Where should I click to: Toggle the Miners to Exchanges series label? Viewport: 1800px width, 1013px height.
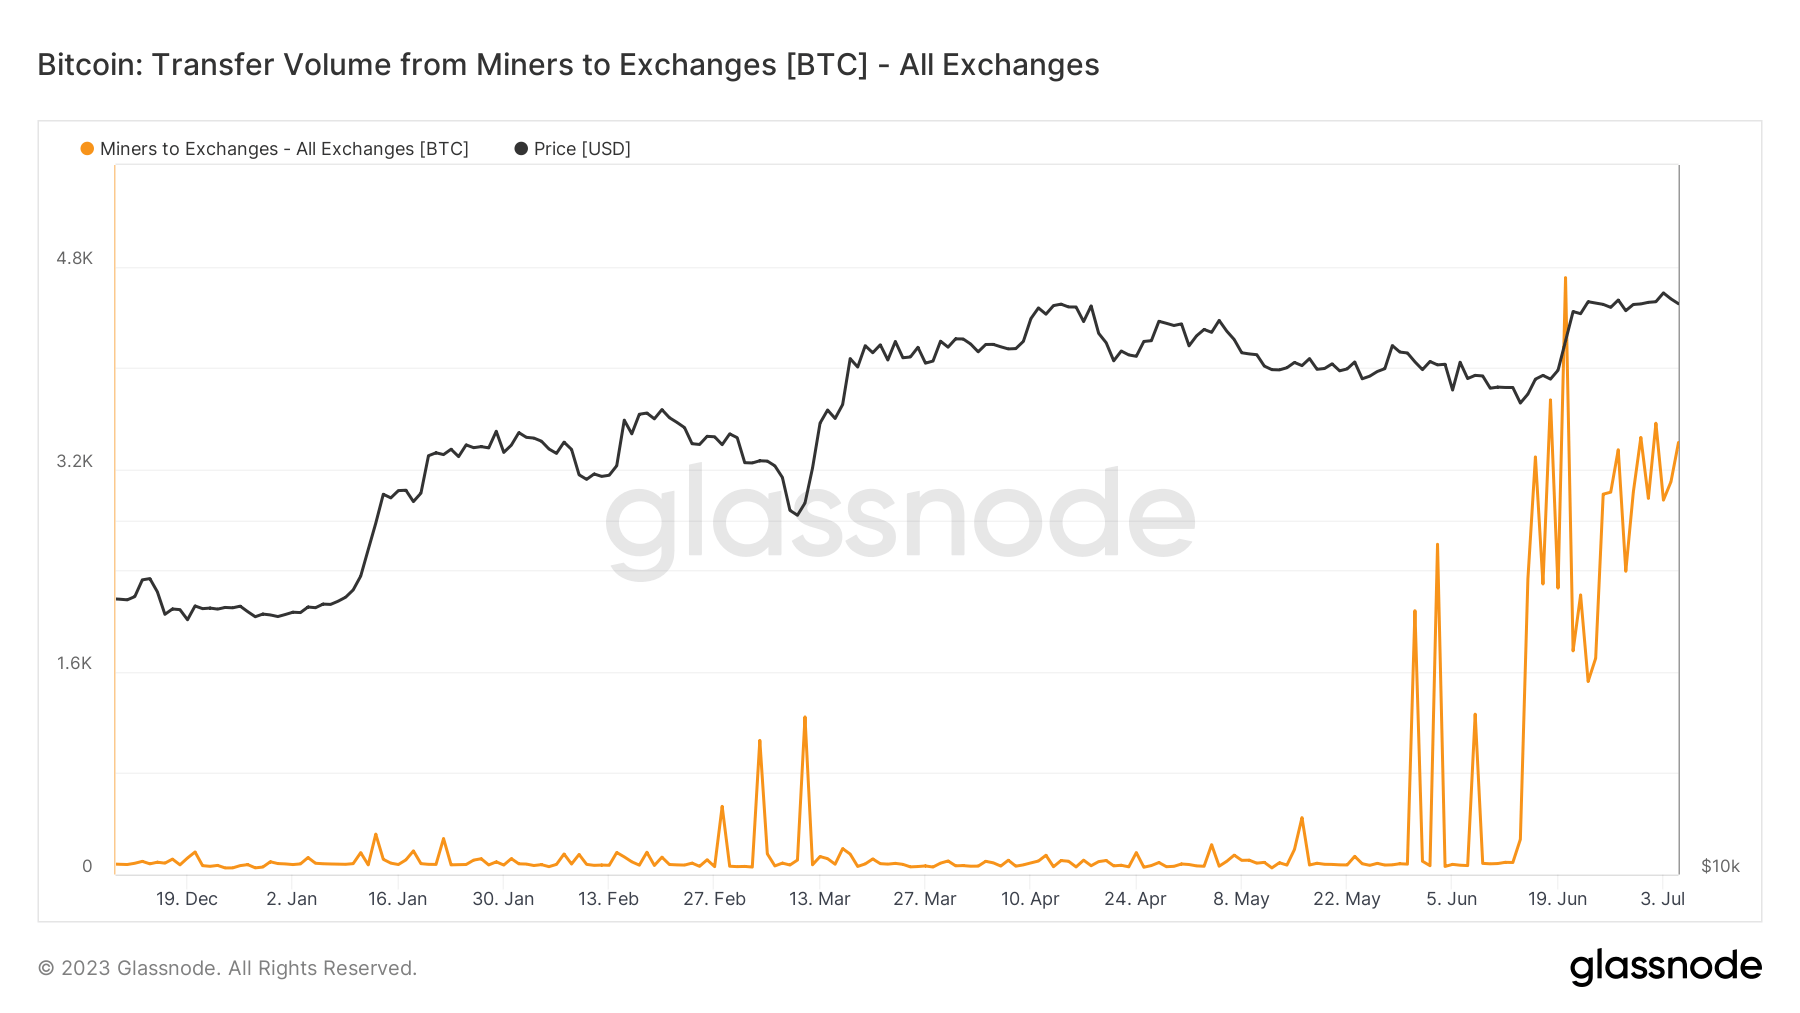coord(284,149)
